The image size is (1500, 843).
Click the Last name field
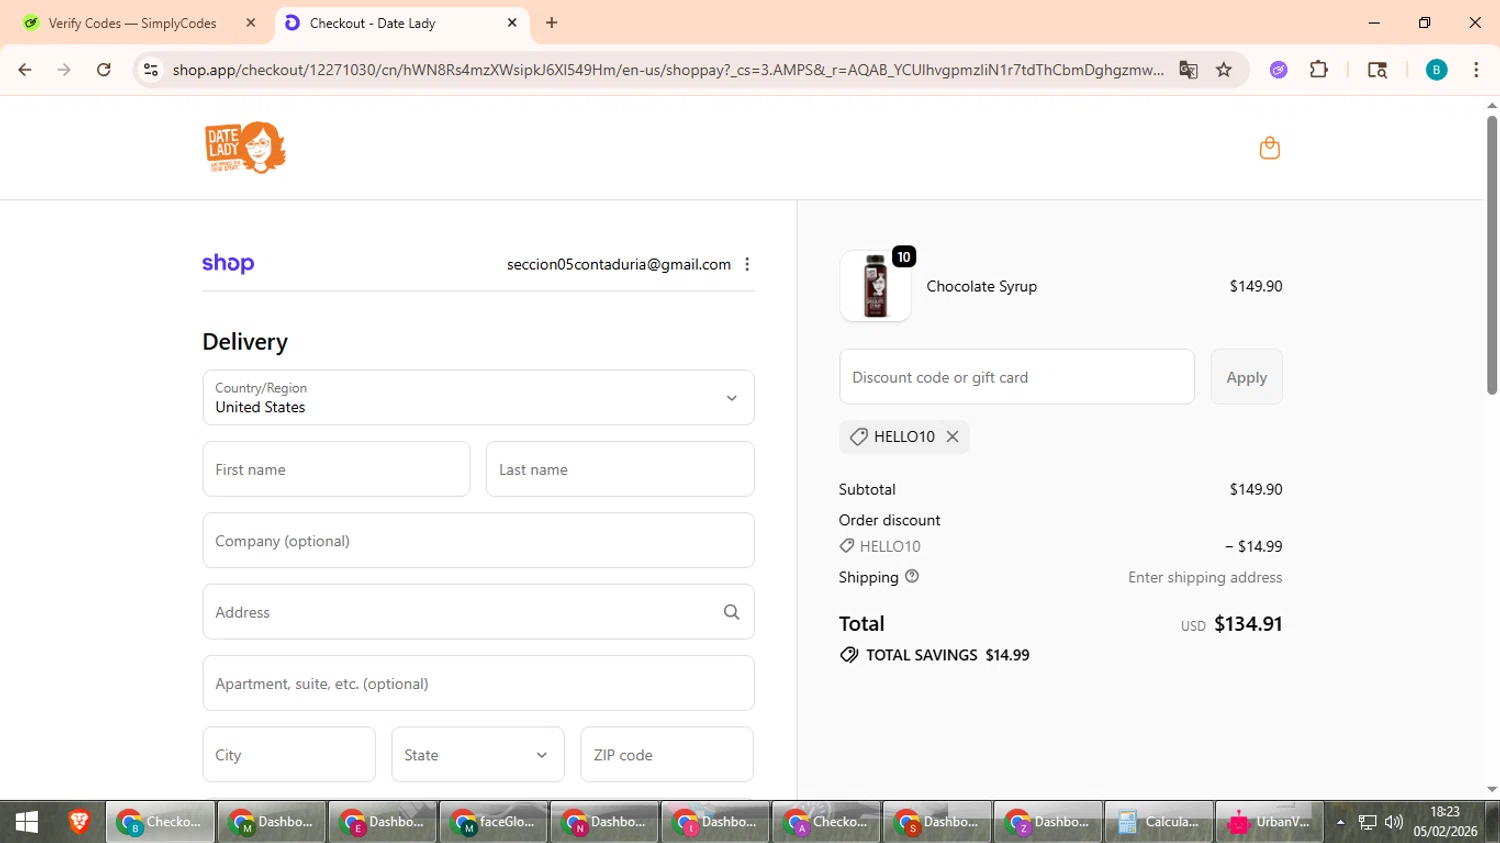click(620, 469)
